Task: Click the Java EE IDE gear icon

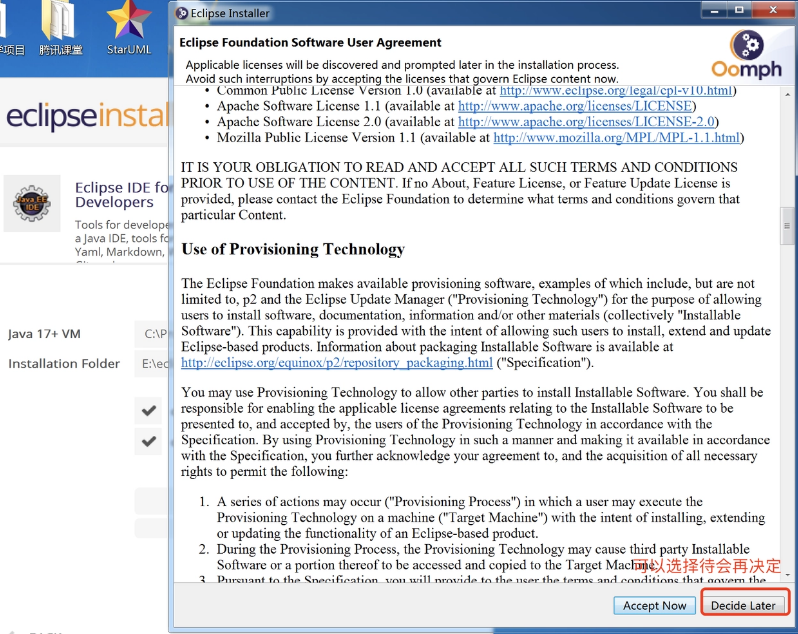Action: (32, 203)
